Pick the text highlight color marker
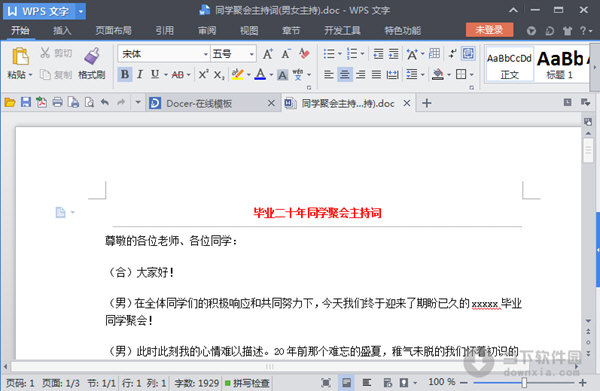 click(238, 74)
